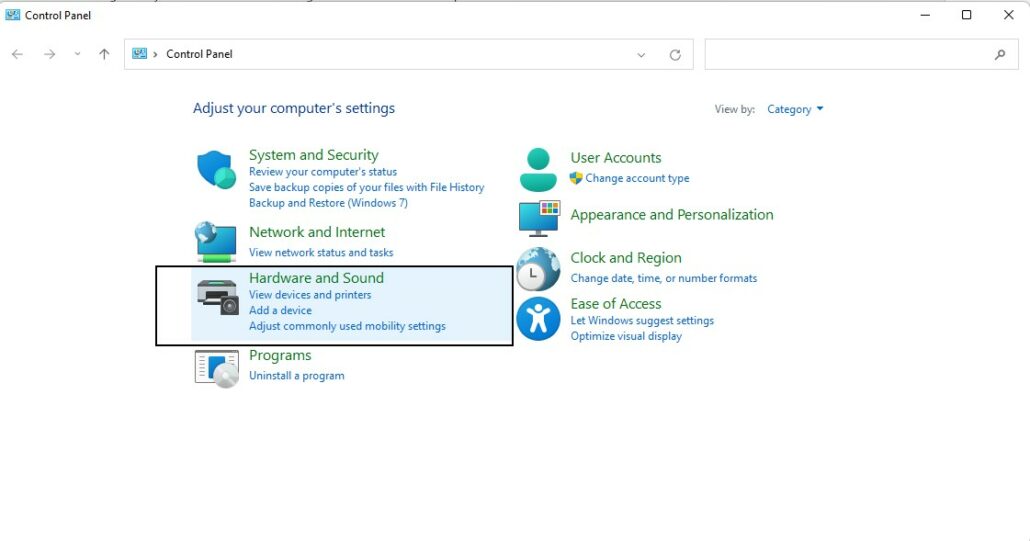Click Change account type link
This screenshot has height=541, width=1030.
coord(637,178)
